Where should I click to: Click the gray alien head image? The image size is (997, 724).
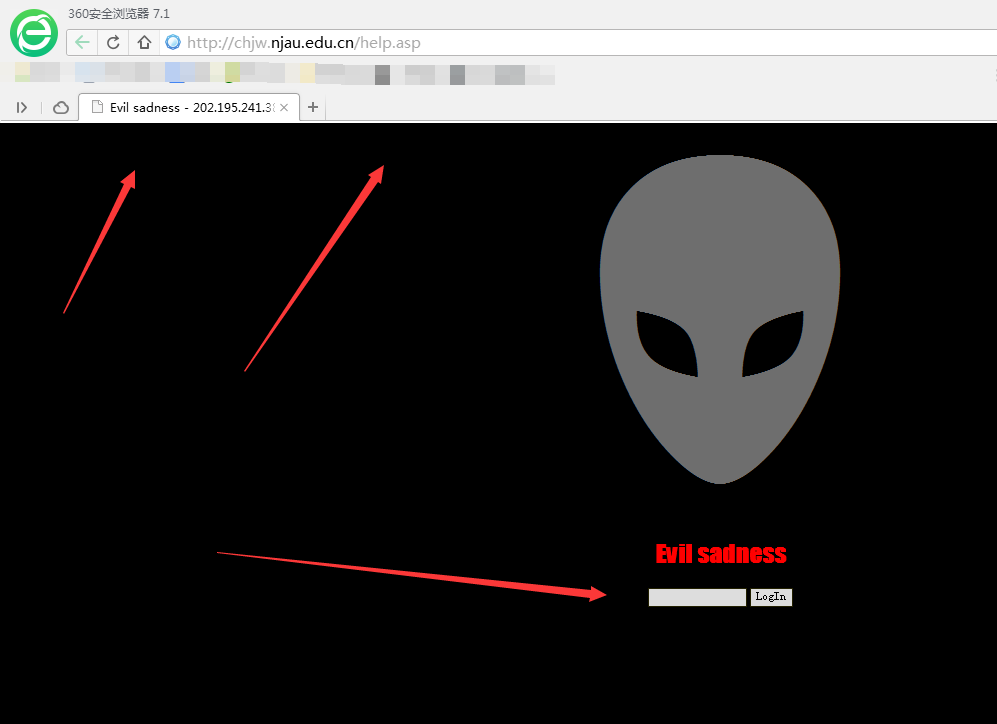coord(720,319)
